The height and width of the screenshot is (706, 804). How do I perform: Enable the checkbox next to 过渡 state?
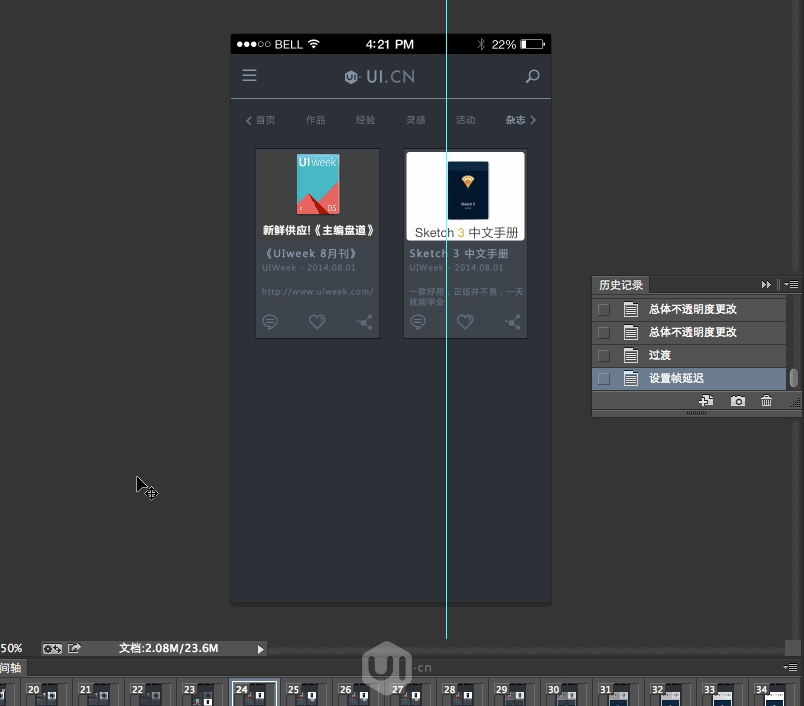pyautogui.click(x=603, y=355)
